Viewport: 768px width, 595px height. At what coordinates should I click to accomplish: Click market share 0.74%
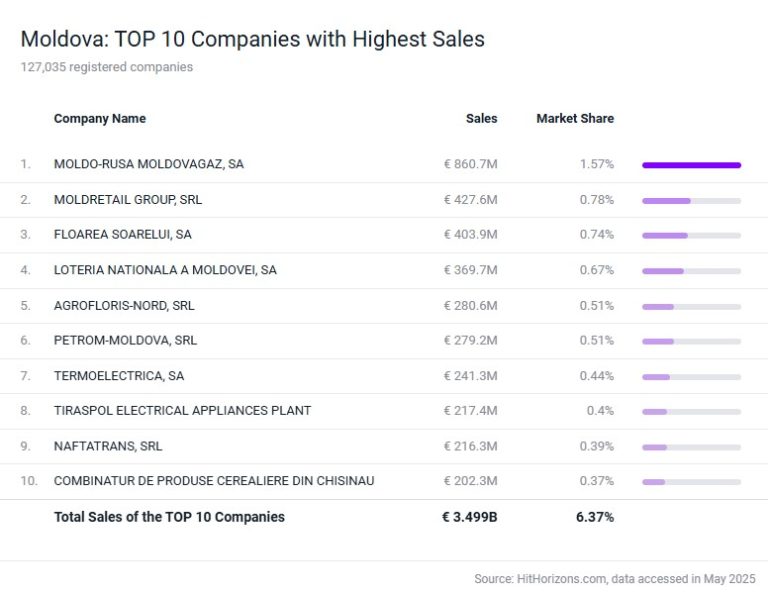click(x=597, y=235)
